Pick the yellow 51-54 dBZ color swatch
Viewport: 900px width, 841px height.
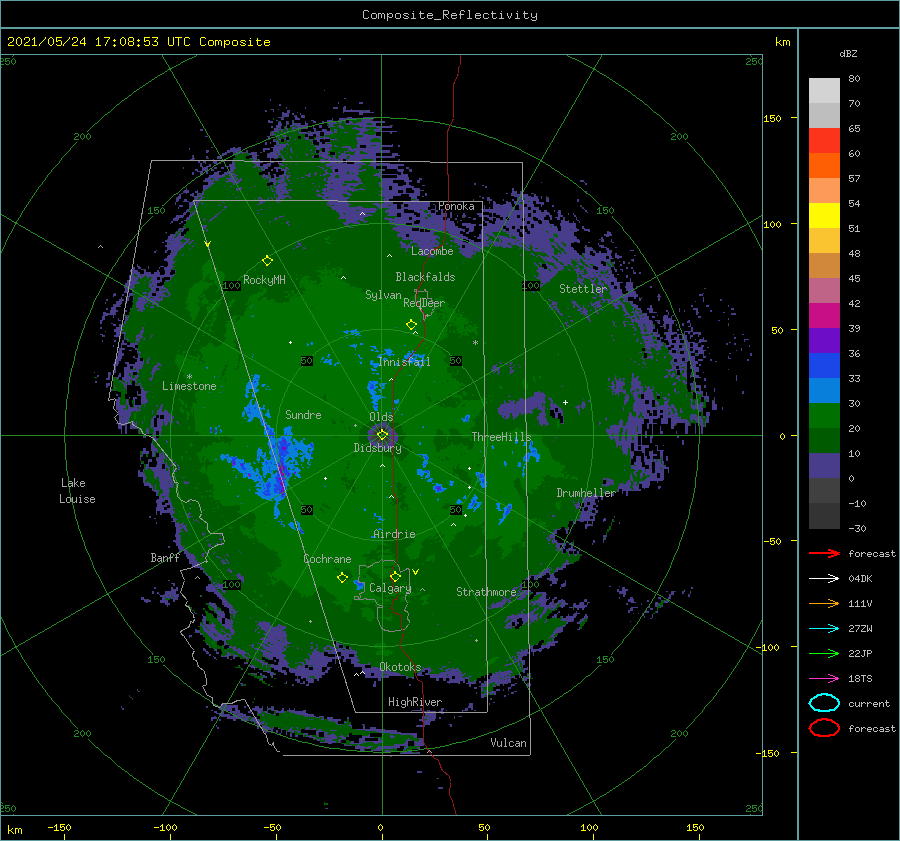824,216
